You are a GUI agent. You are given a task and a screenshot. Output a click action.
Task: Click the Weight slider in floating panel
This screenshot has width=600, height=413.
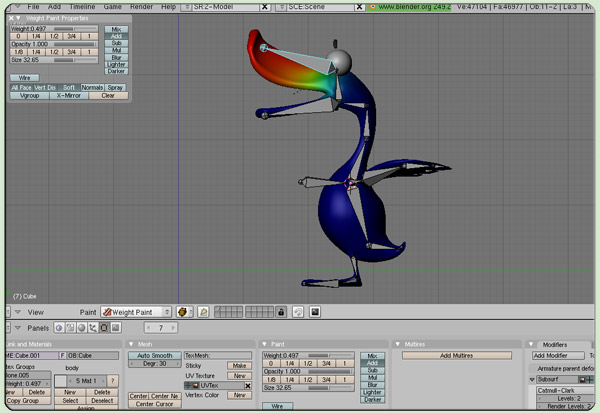click(54, 29)
